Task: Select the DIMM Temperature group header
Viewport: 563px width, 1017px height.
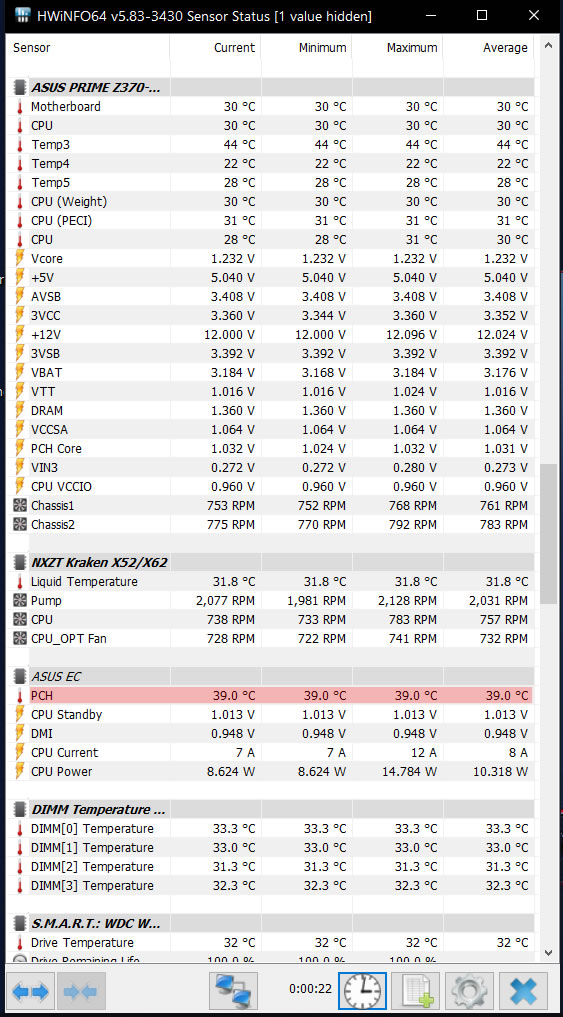Action: tap(273, 809)
